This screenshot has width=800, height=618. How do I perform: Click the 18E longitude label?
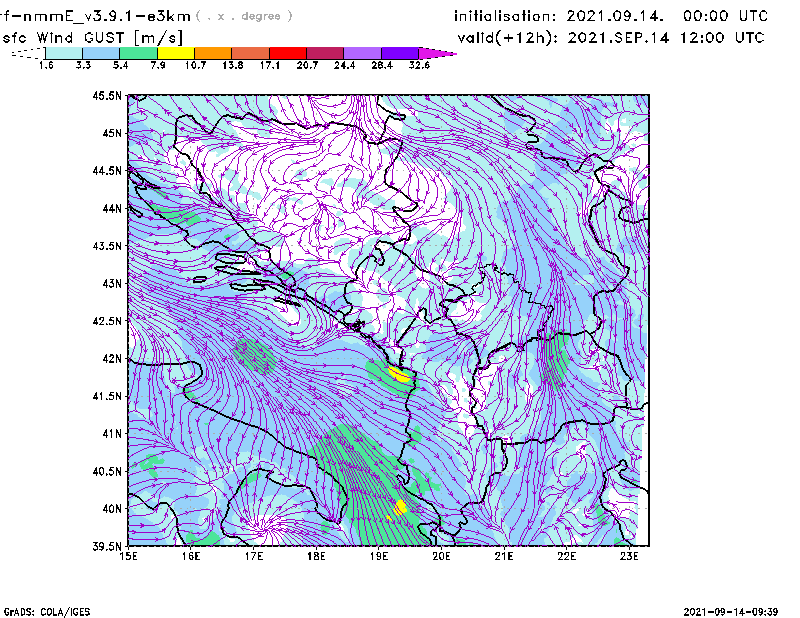point(316,556)
